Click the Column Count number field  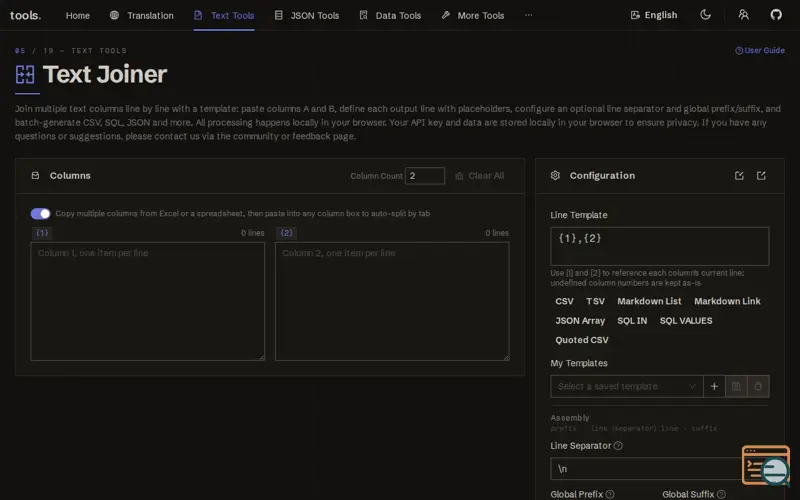coord(425,176)
